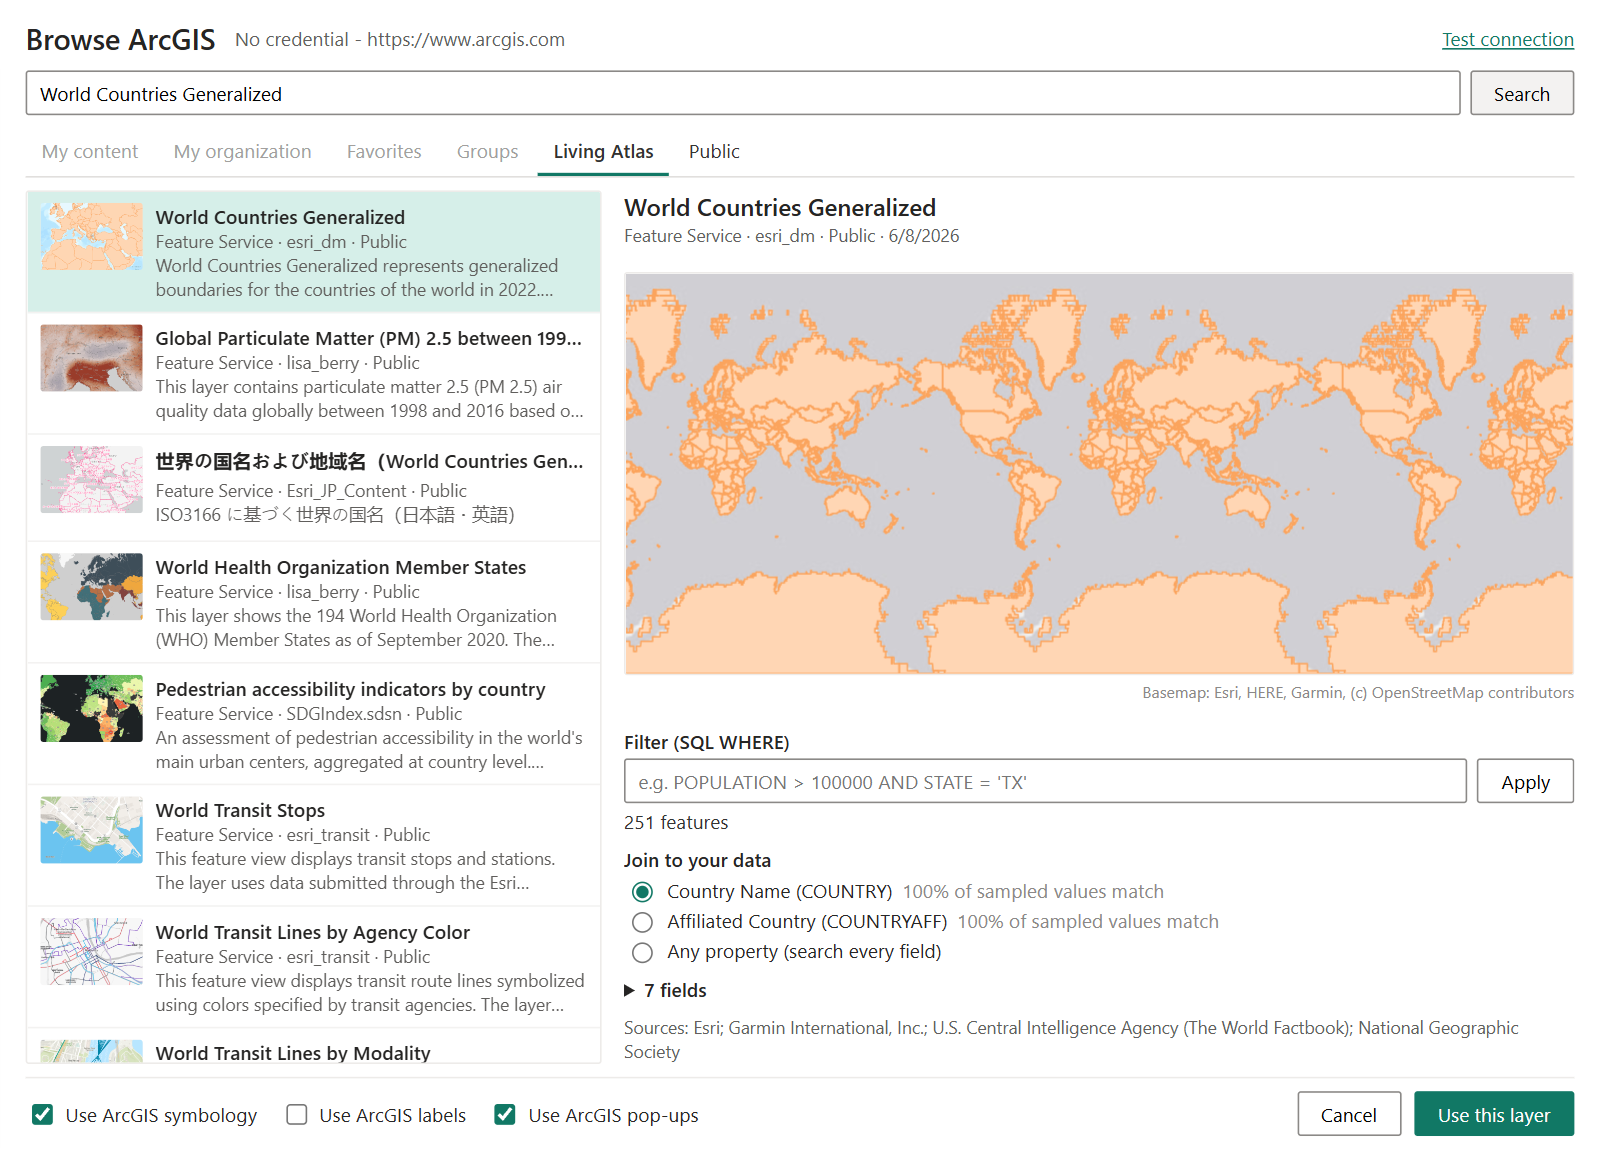The height and width of the screenshot is (1152, 1600).
Task: Select World Countries Generalized thumbnail in results
Action: [92, 236]
